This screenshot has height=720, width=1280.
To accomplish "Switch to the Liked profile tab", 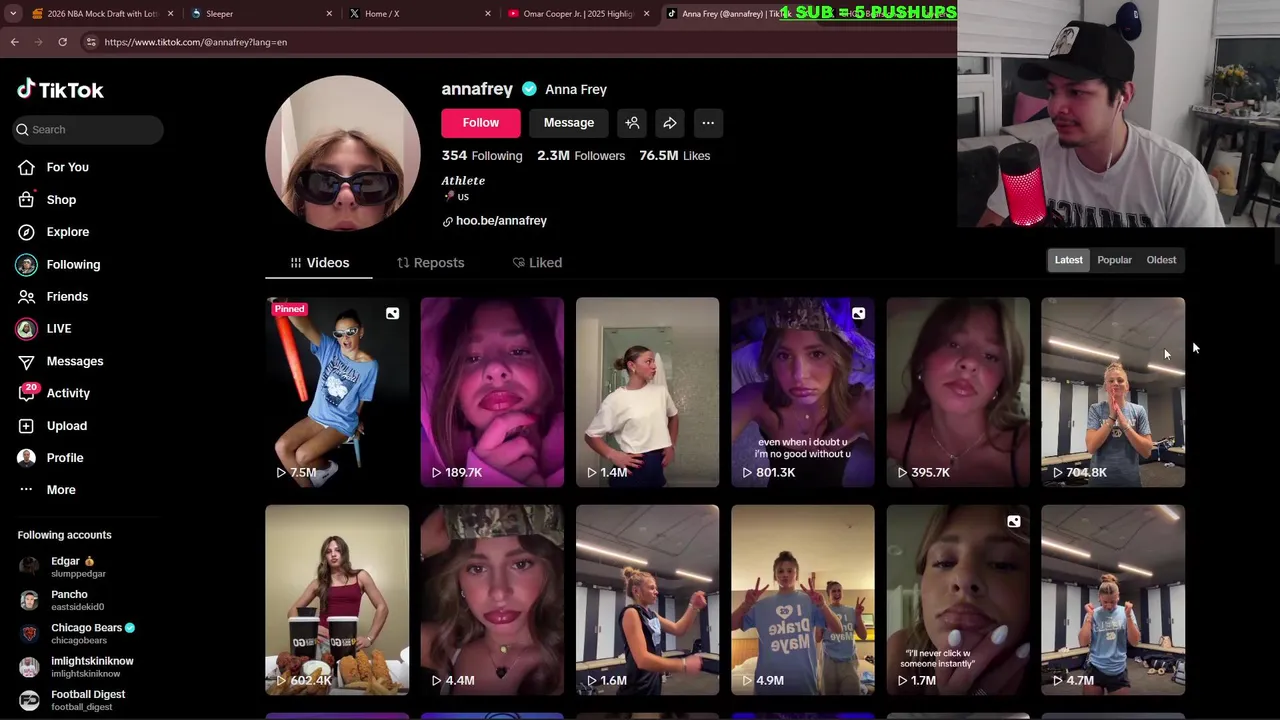I will [x=537, y=263].
